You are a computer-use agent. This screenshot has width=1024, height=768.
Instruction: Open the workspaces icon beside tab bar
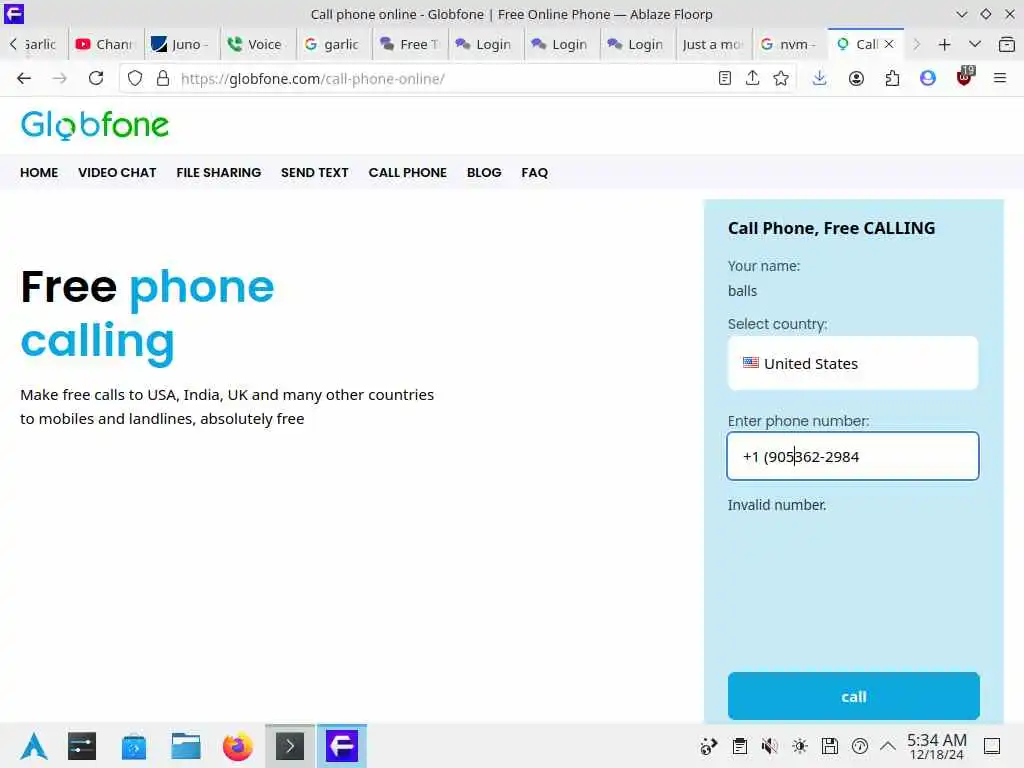click(x=1006, y=44)
